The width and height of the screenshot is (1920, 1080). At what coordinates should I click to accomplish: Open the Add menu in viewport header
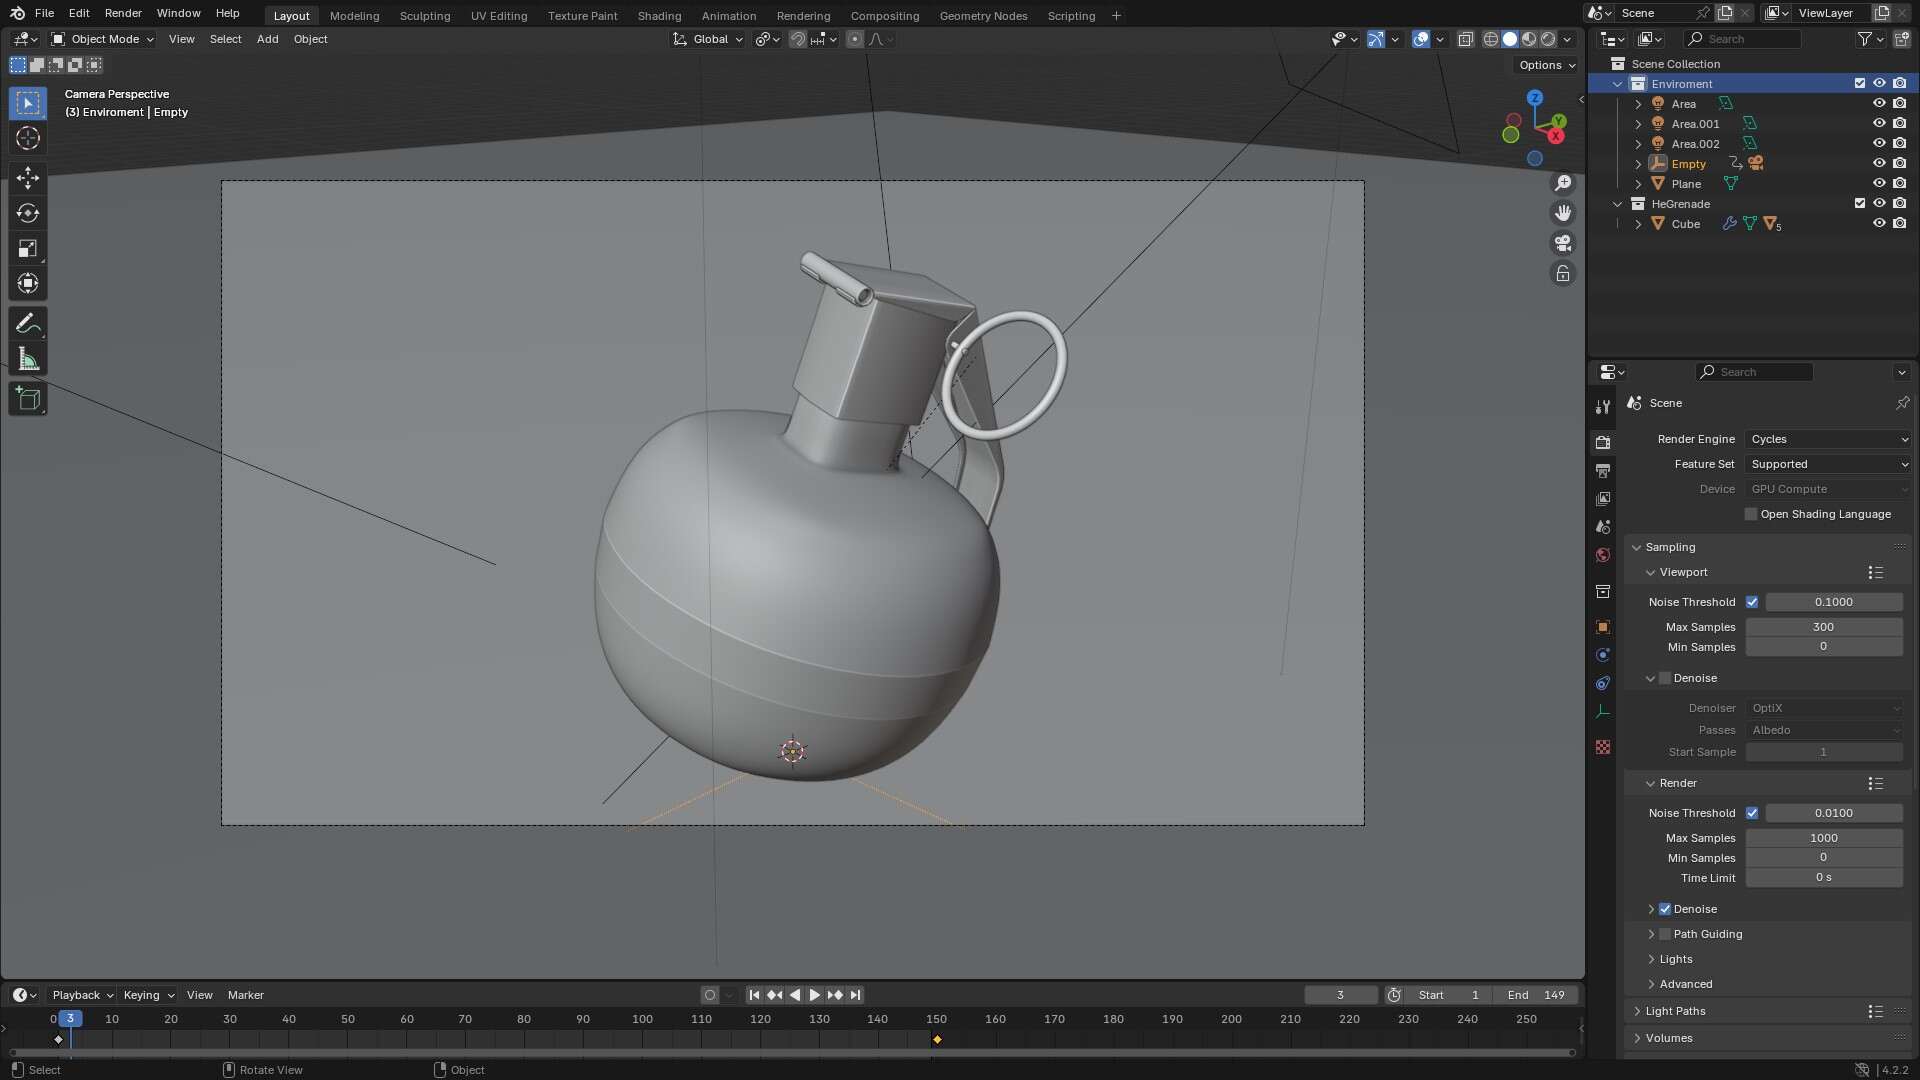pyautogui.click(x=267, y=39)
